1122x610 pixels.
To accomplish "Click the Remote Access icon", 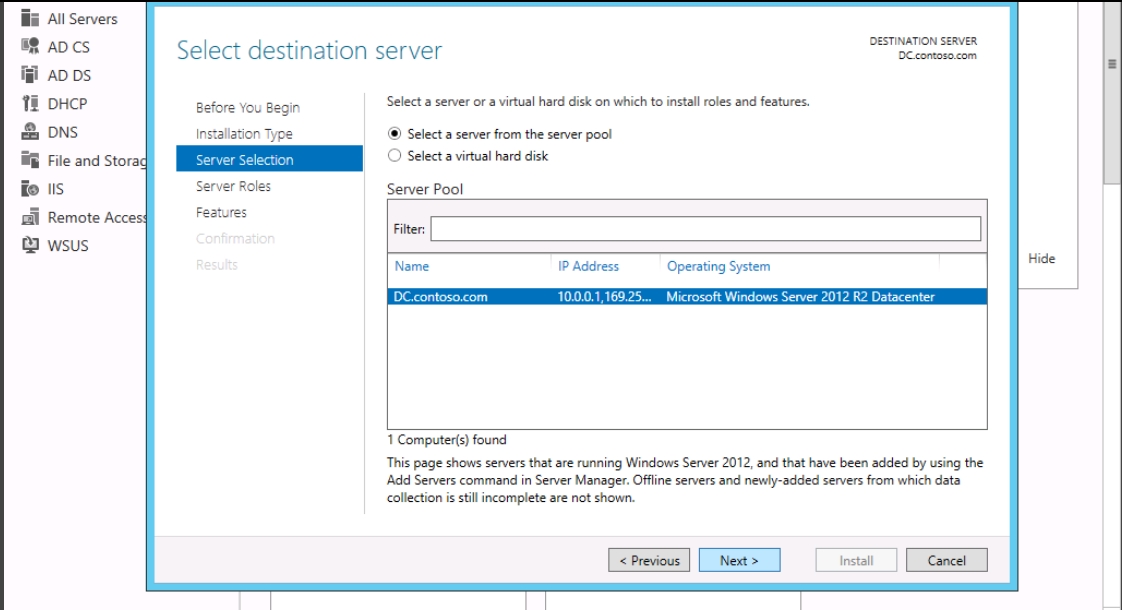I will [30, 217].
